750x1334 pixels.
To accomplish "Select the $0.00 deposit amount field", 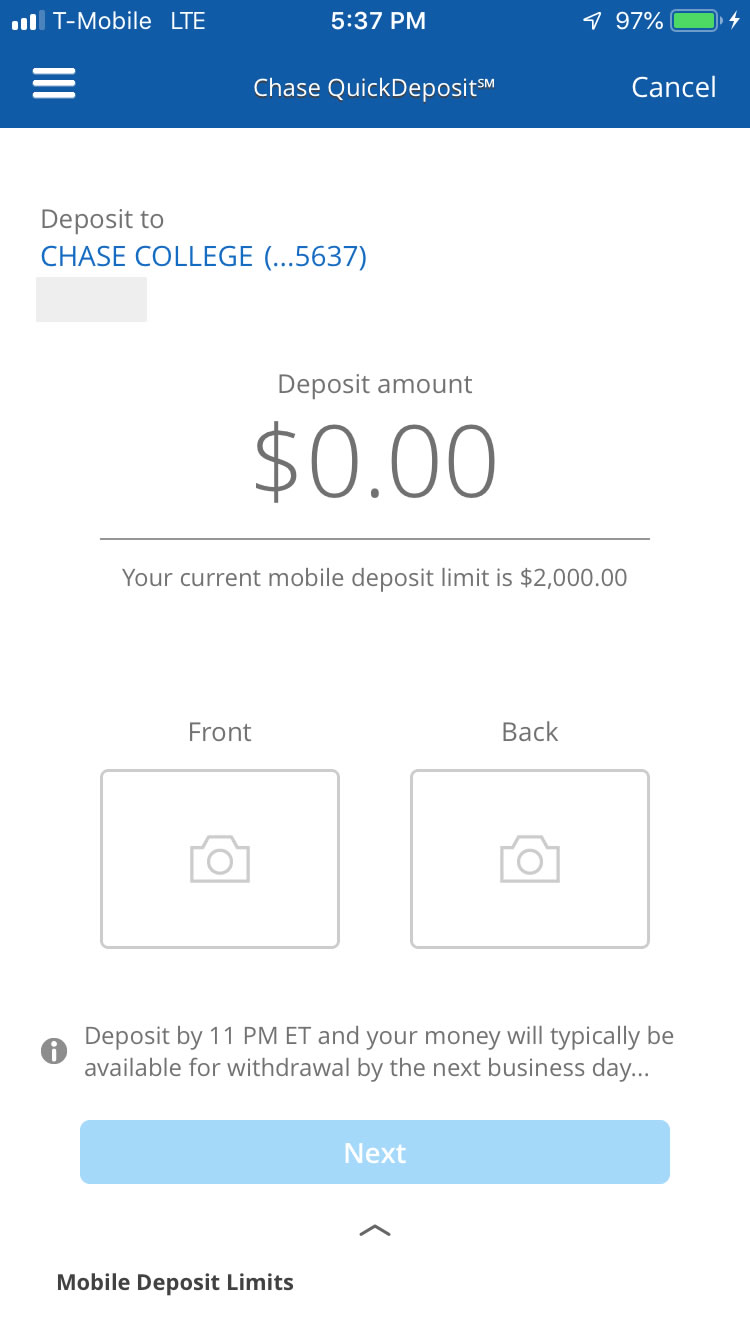I will [375, 462].
